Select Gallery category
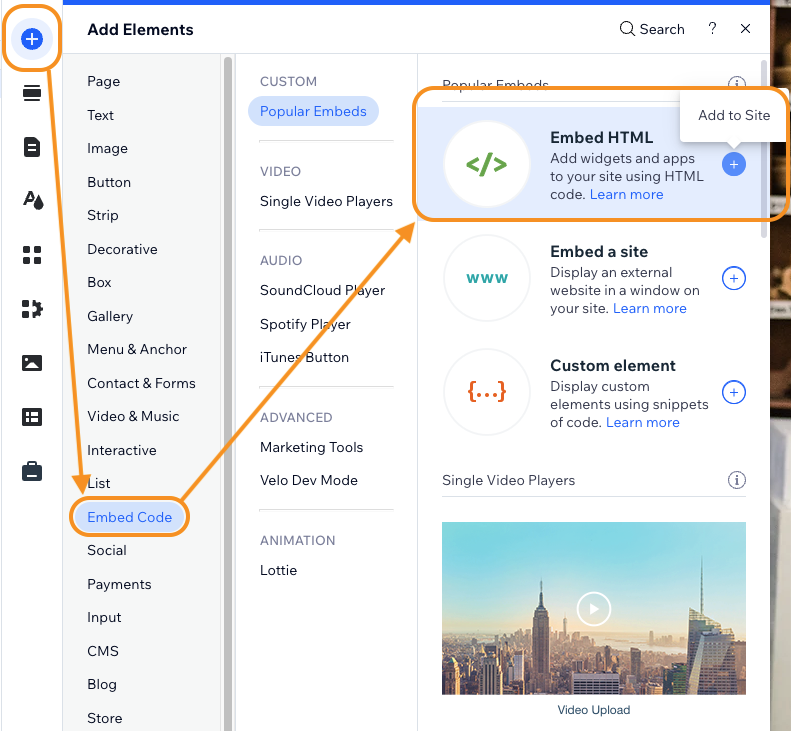Image resolution: width=791 pixels, height=731 pixels. tap(110, 316)
